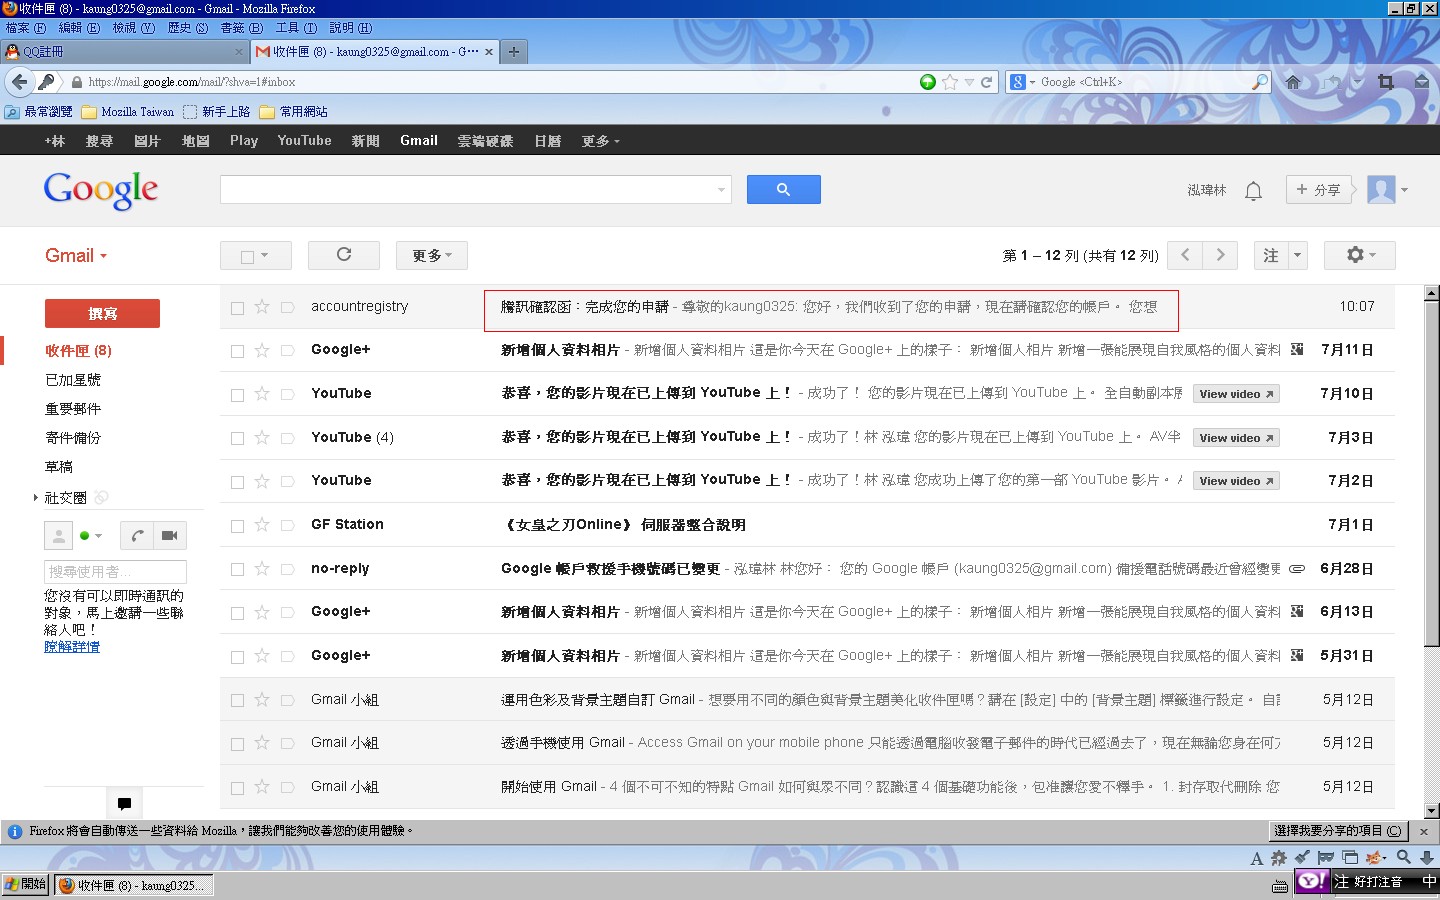The width and height of the screenshot is (1440, 900).
Task: Click the windows icon in the add-on bar
Action: click(x=1350, y=857)
